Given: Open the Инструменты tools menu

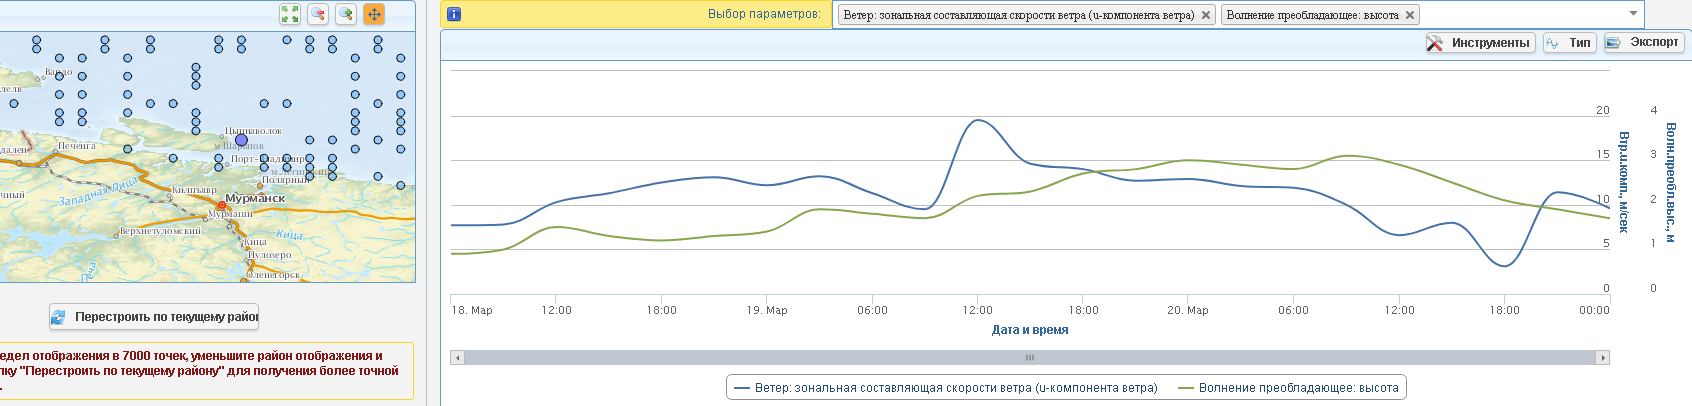Looking at the screenshot, I should pyautogui.click(x=1480, y=43).
